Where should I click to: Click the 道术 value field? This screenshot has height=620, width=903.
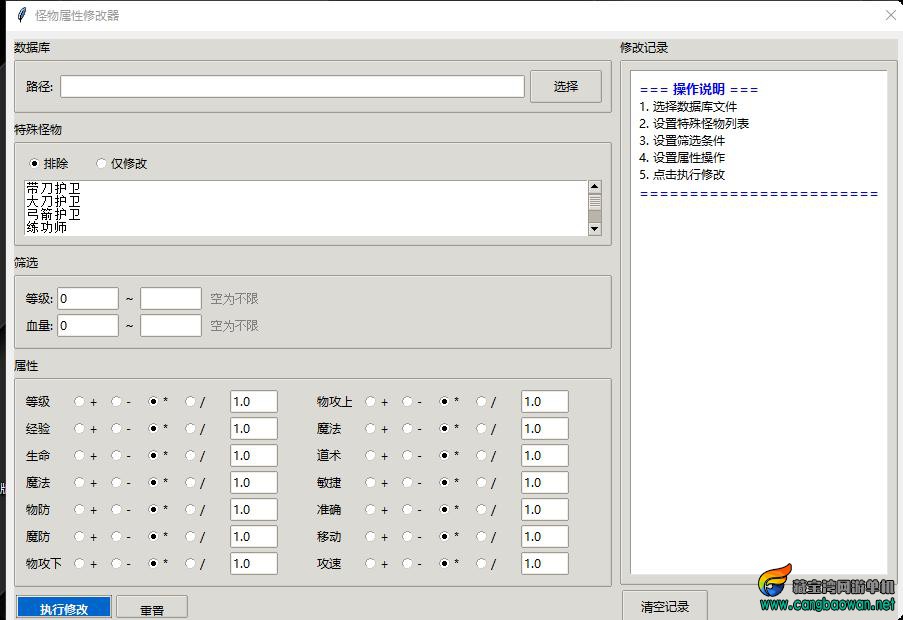click(x=545, y=455)
